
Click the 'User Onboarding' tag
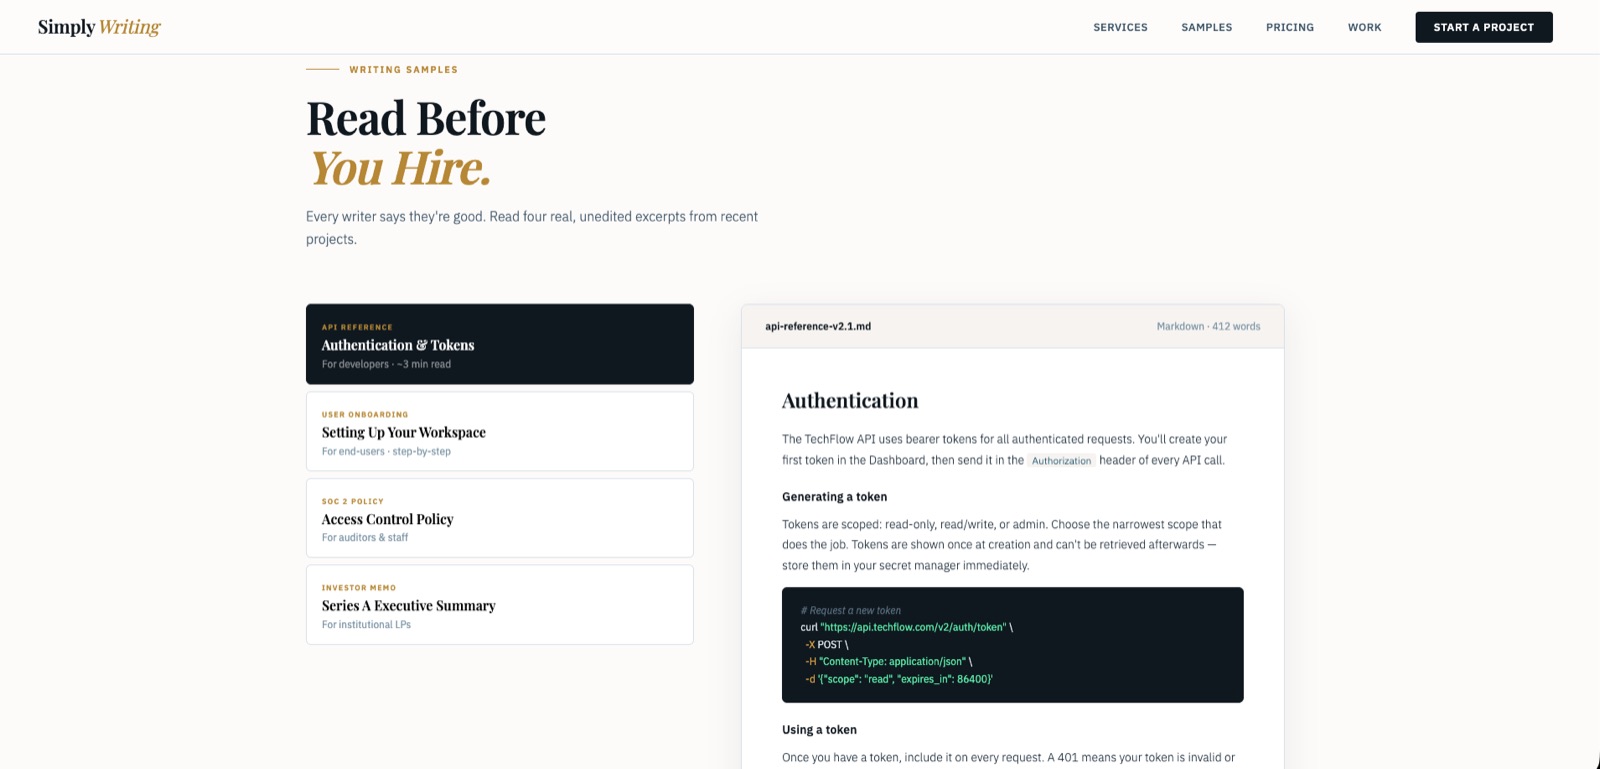coord(365,414)
